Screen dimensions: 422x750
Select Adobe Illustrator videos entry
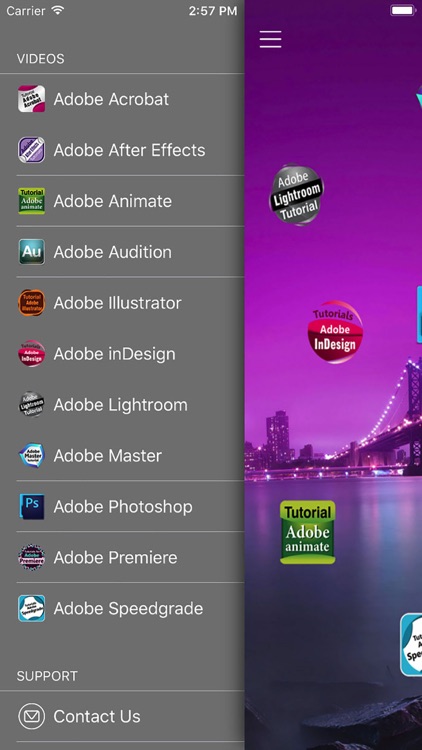pyautogui.click(x=122, y=303)
